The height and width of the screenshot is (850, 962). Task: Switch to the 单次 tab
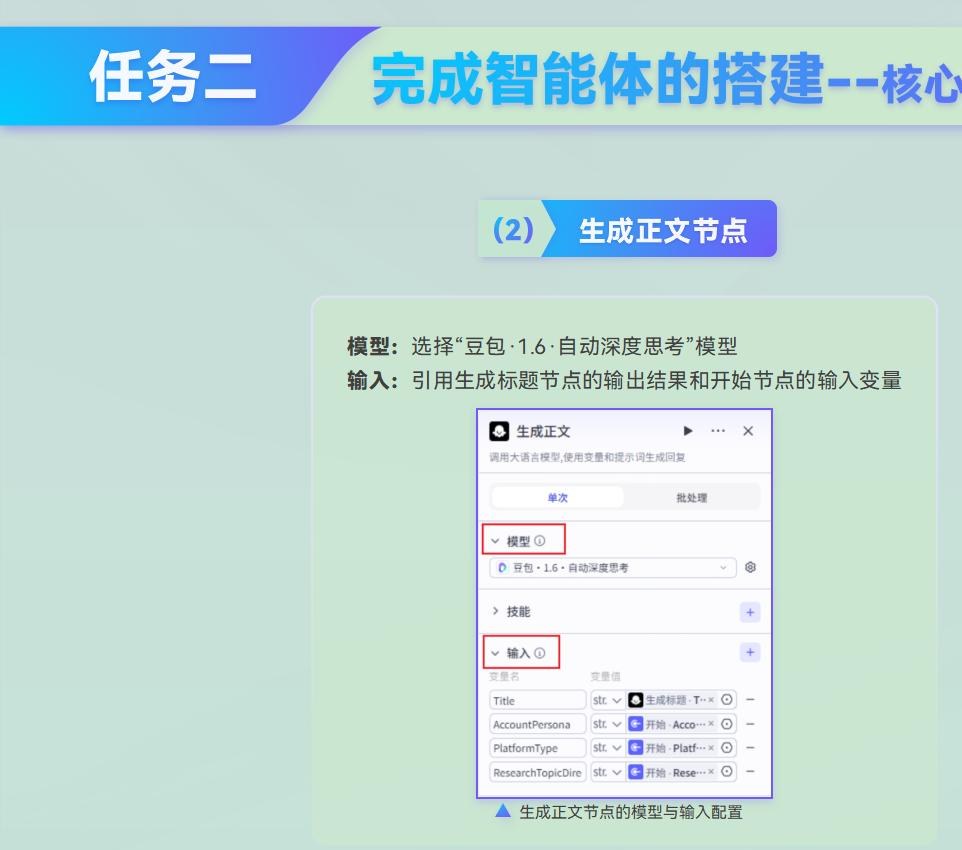pyautogui.click(x=558, y=497)
